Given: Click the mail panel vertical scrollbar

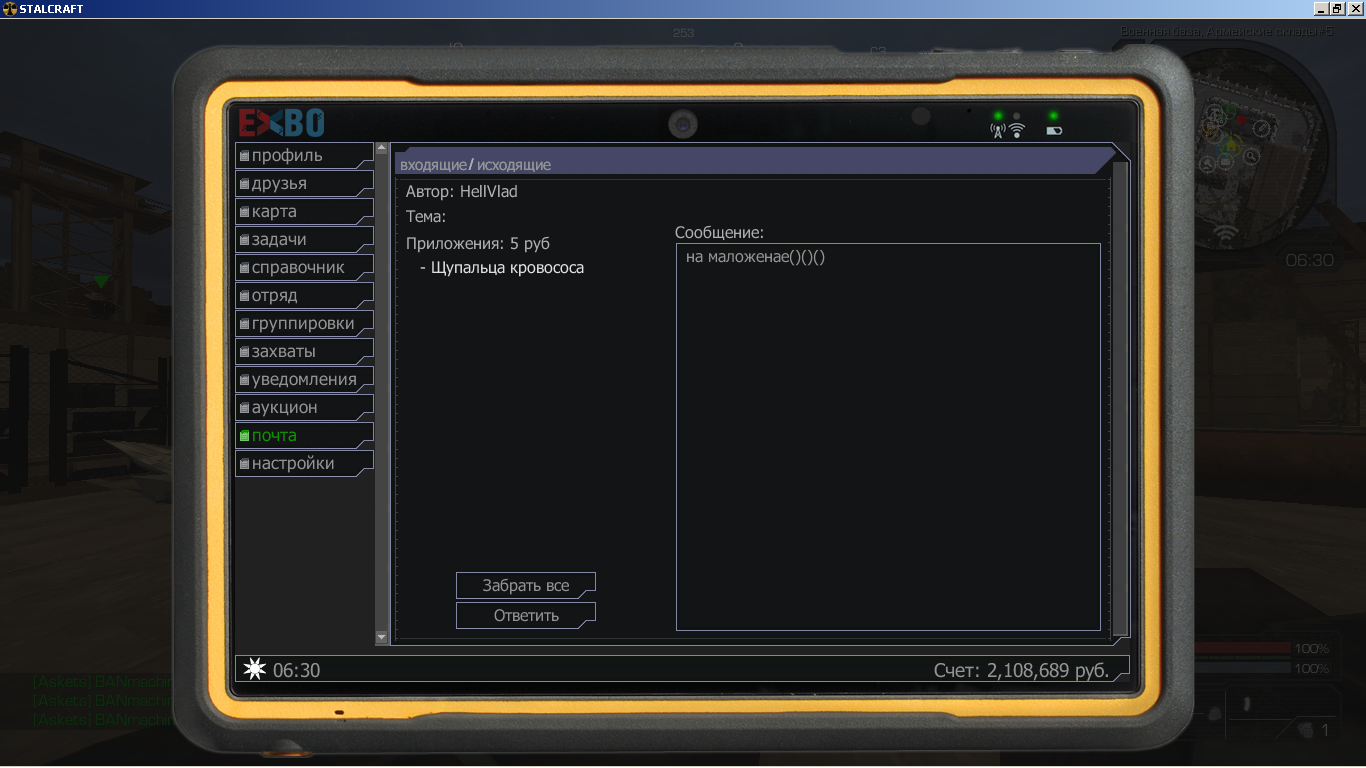Looking at the screenshot, I should tap(1120, 398).
